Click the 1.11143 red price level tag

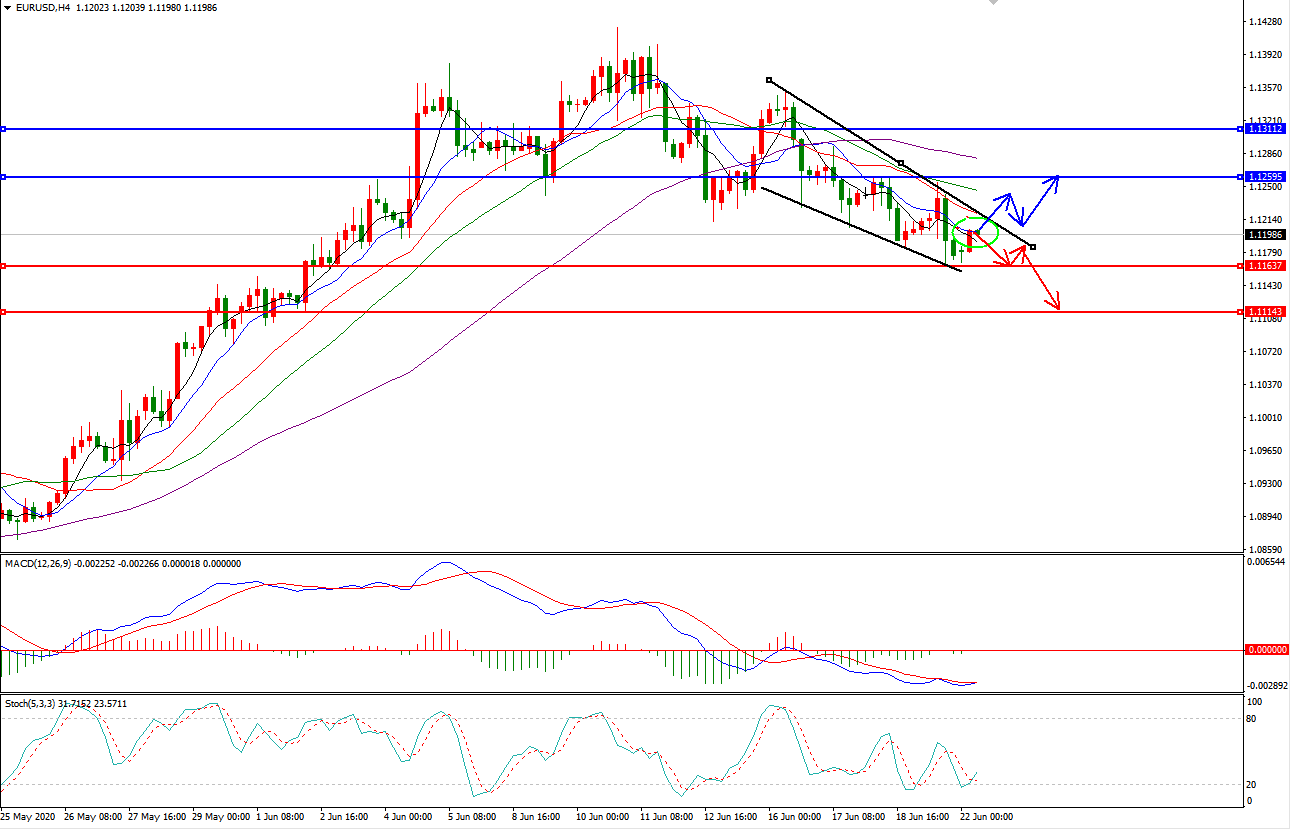[1265, 312]
